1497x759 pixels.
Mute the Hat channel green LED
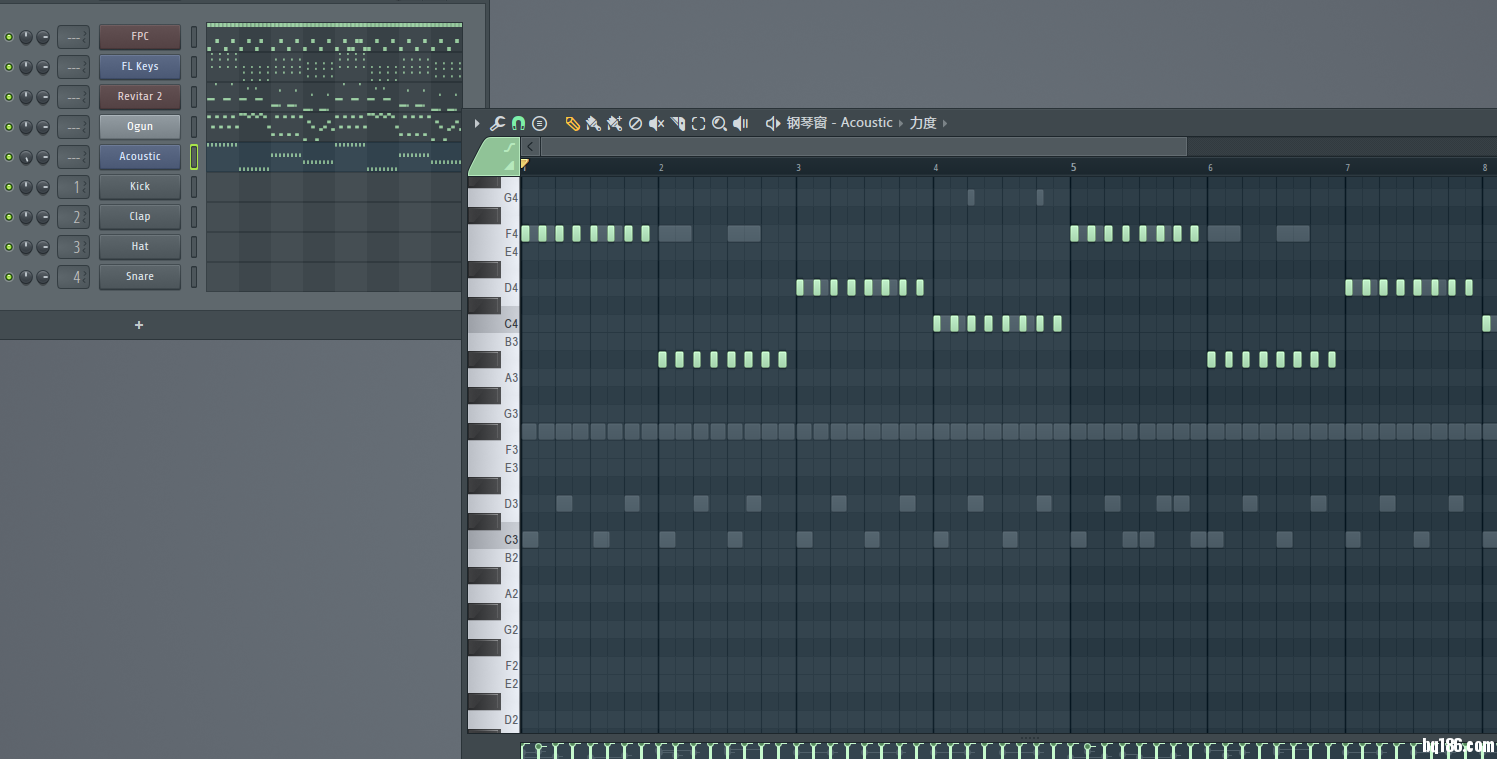pyautogui.click(x=9, y=247)
